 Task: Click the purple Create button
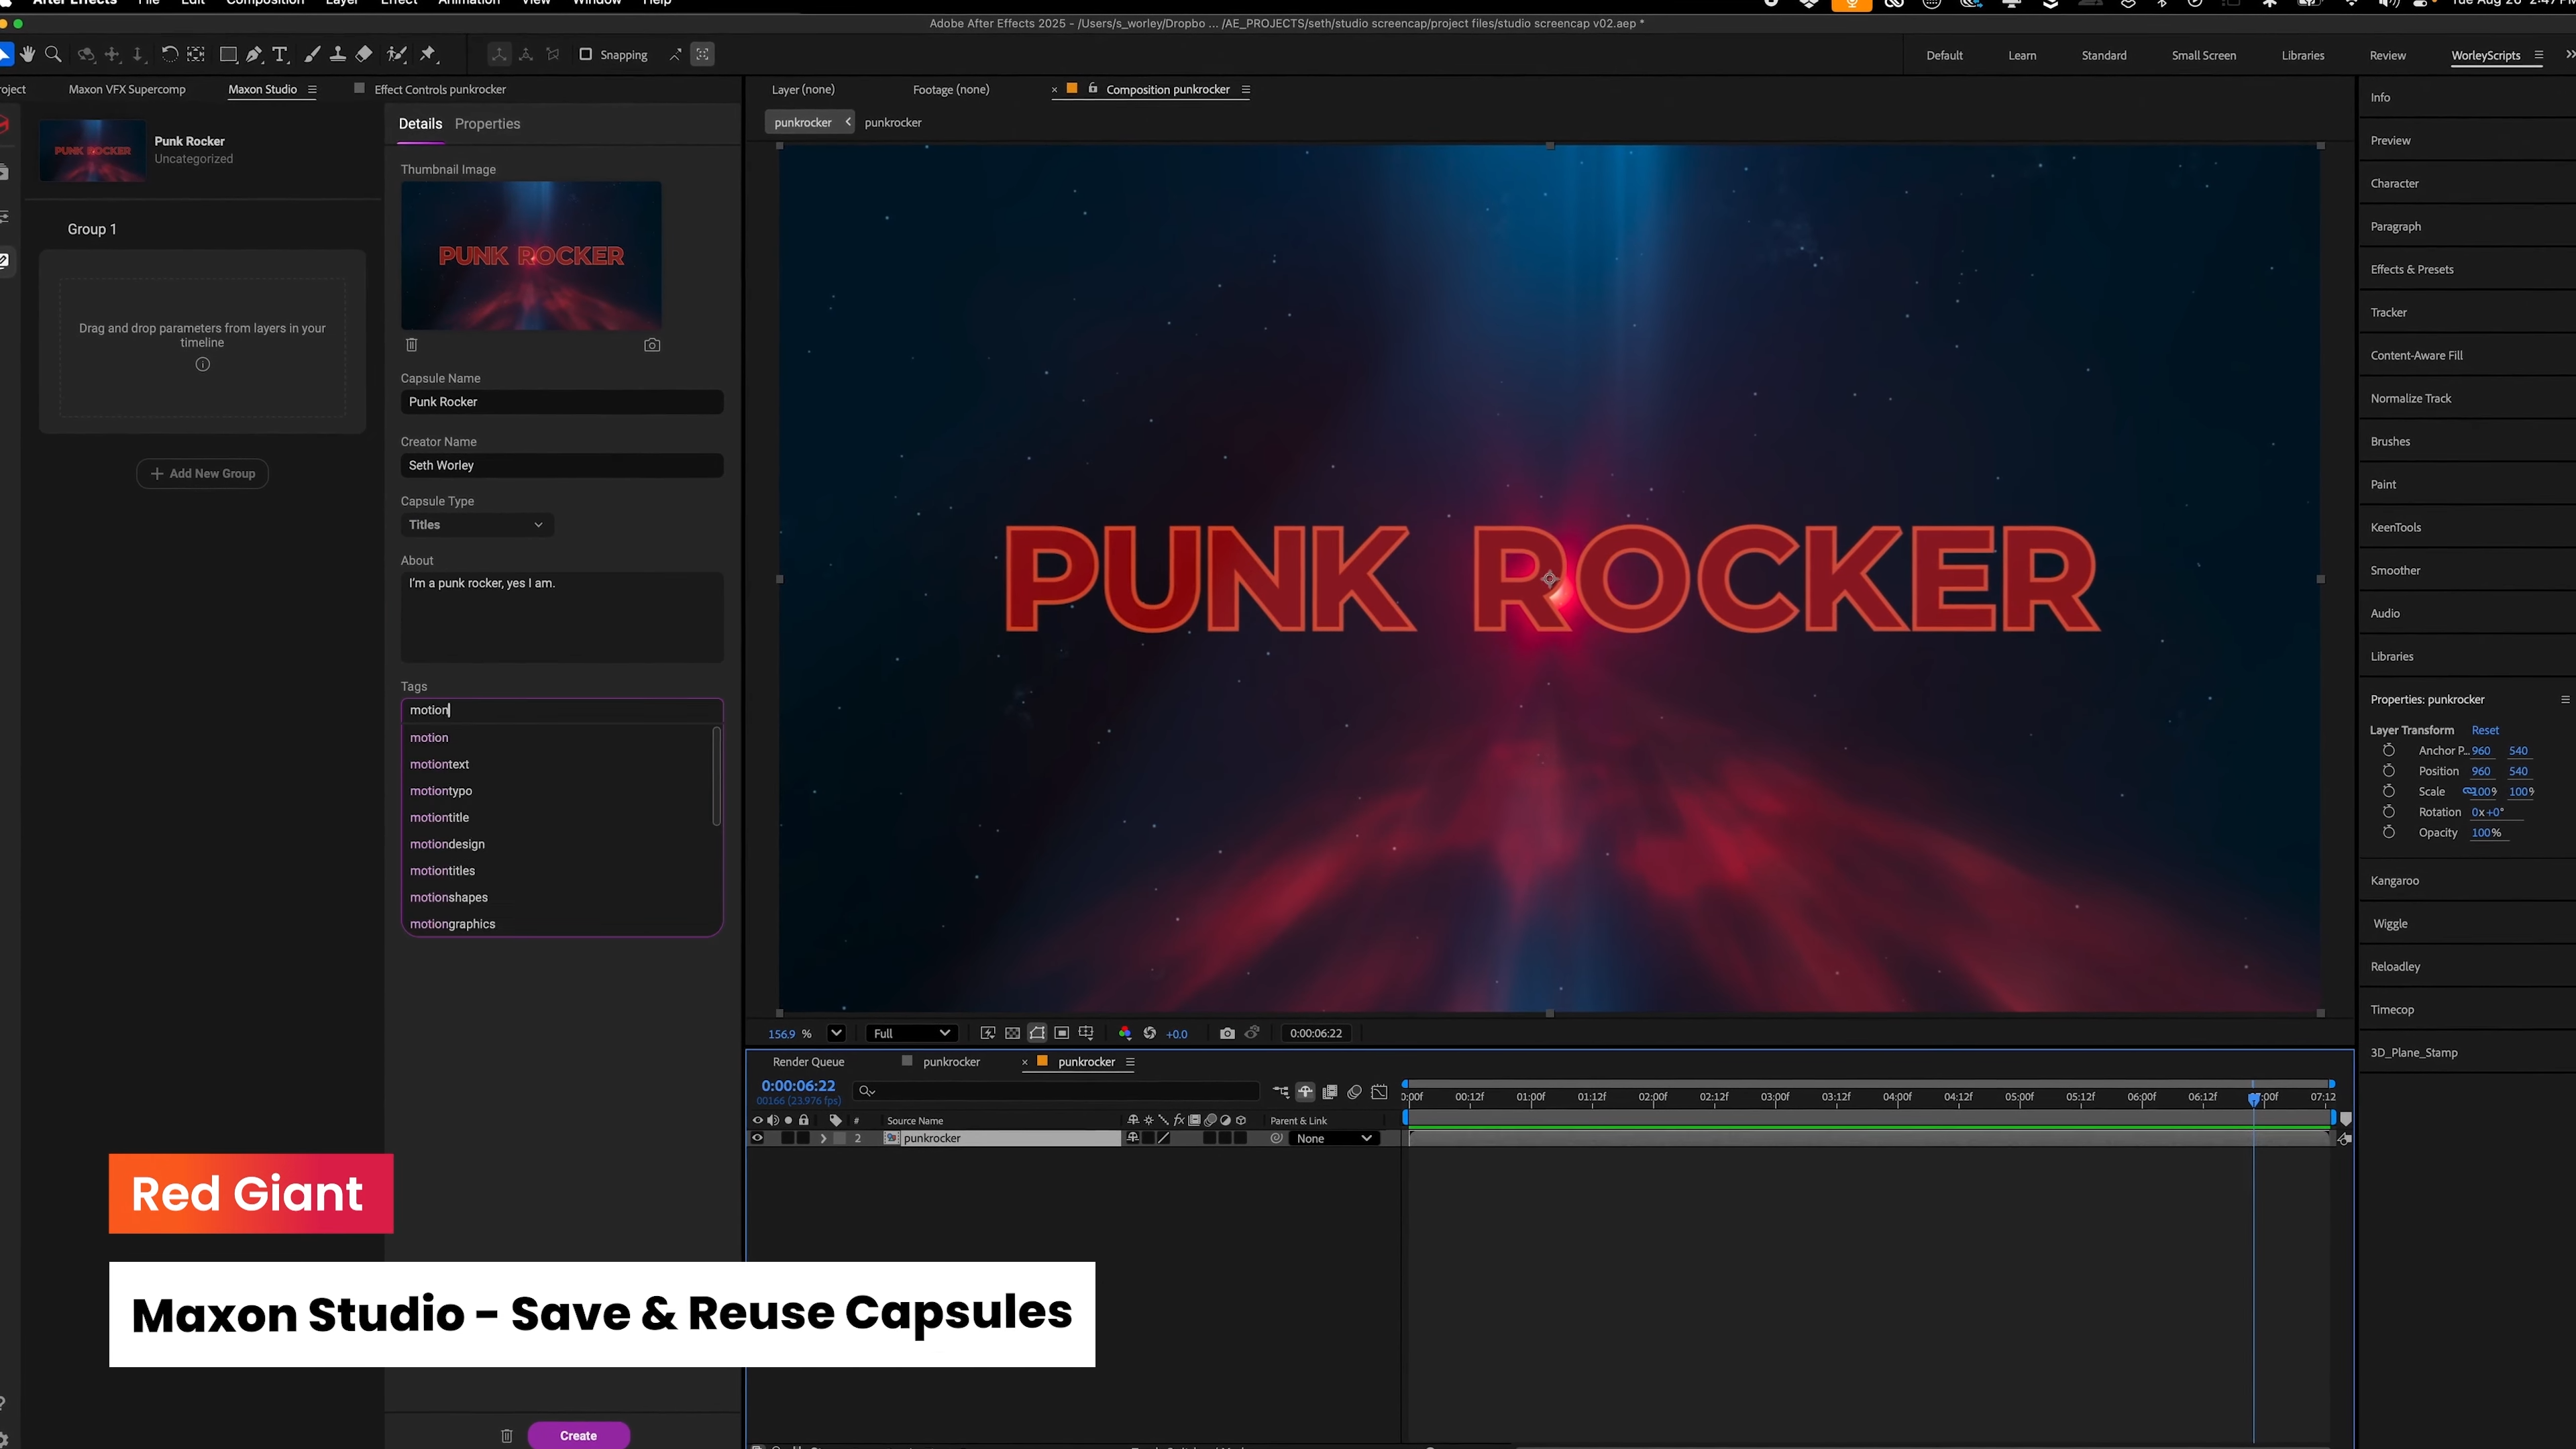point(578,1435)
